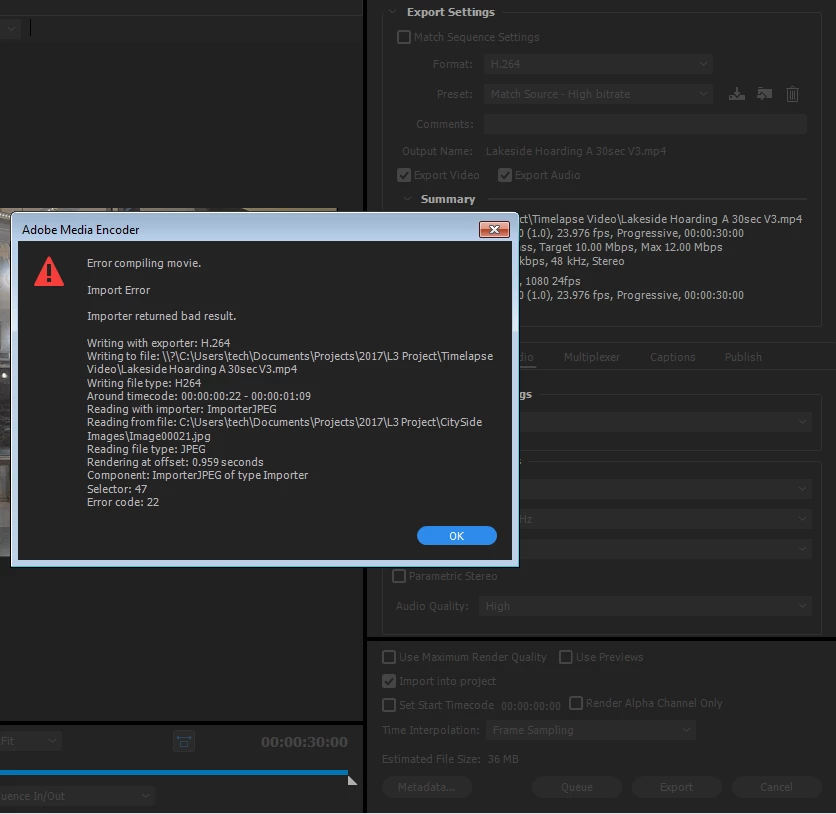Click the Importer returned bad result text

coord(162,316)
